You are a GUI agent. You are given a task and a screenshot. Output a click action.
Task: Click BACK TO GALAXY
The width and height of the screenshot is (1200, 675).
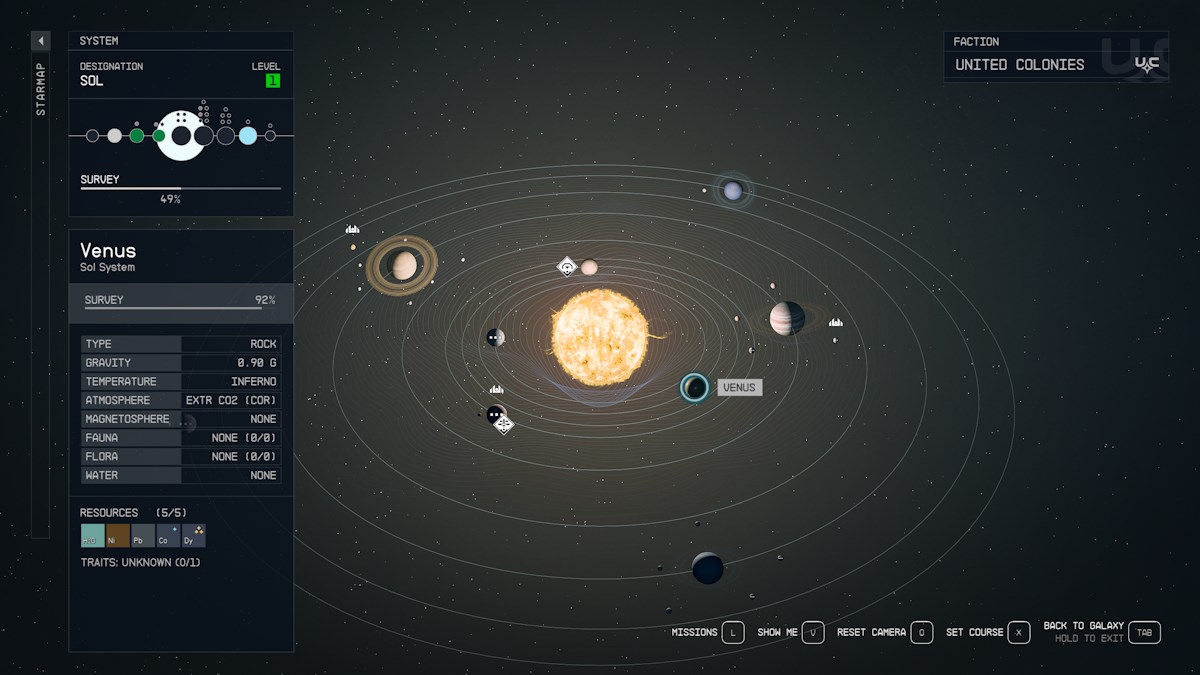click(x=1082, y=626)
